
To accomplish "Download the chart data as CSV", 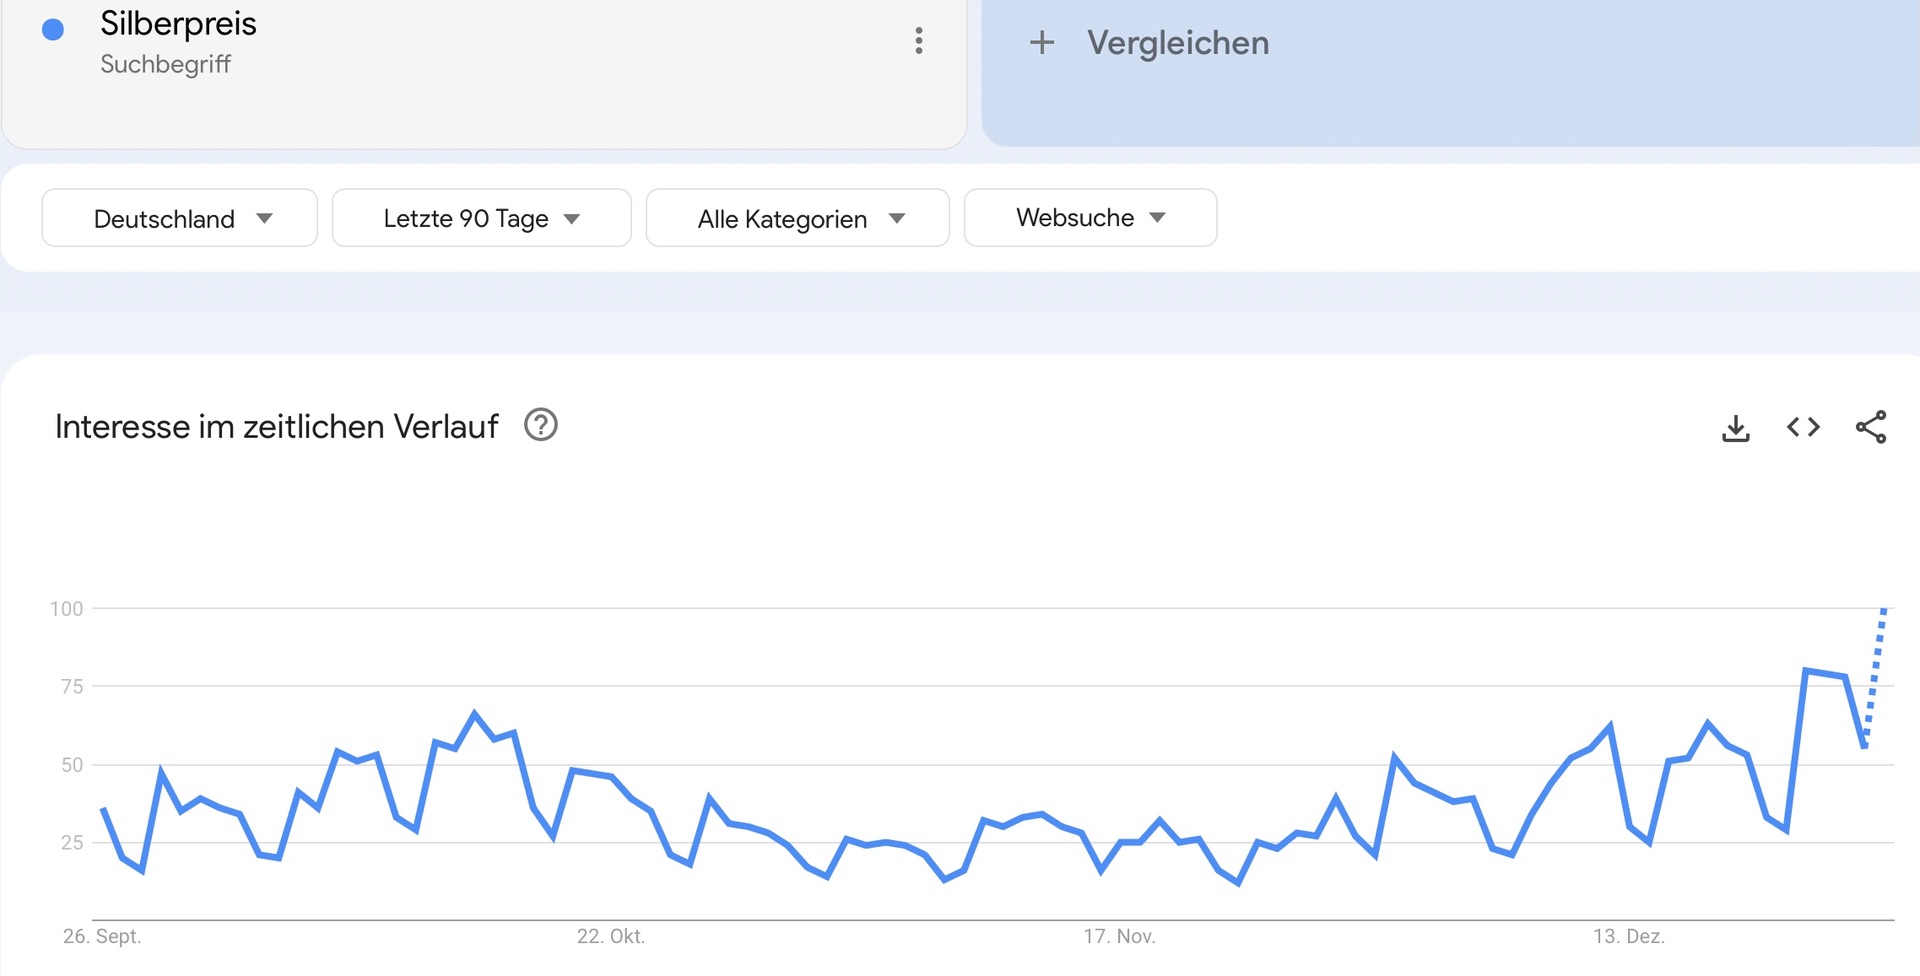I will (1736, 428).
